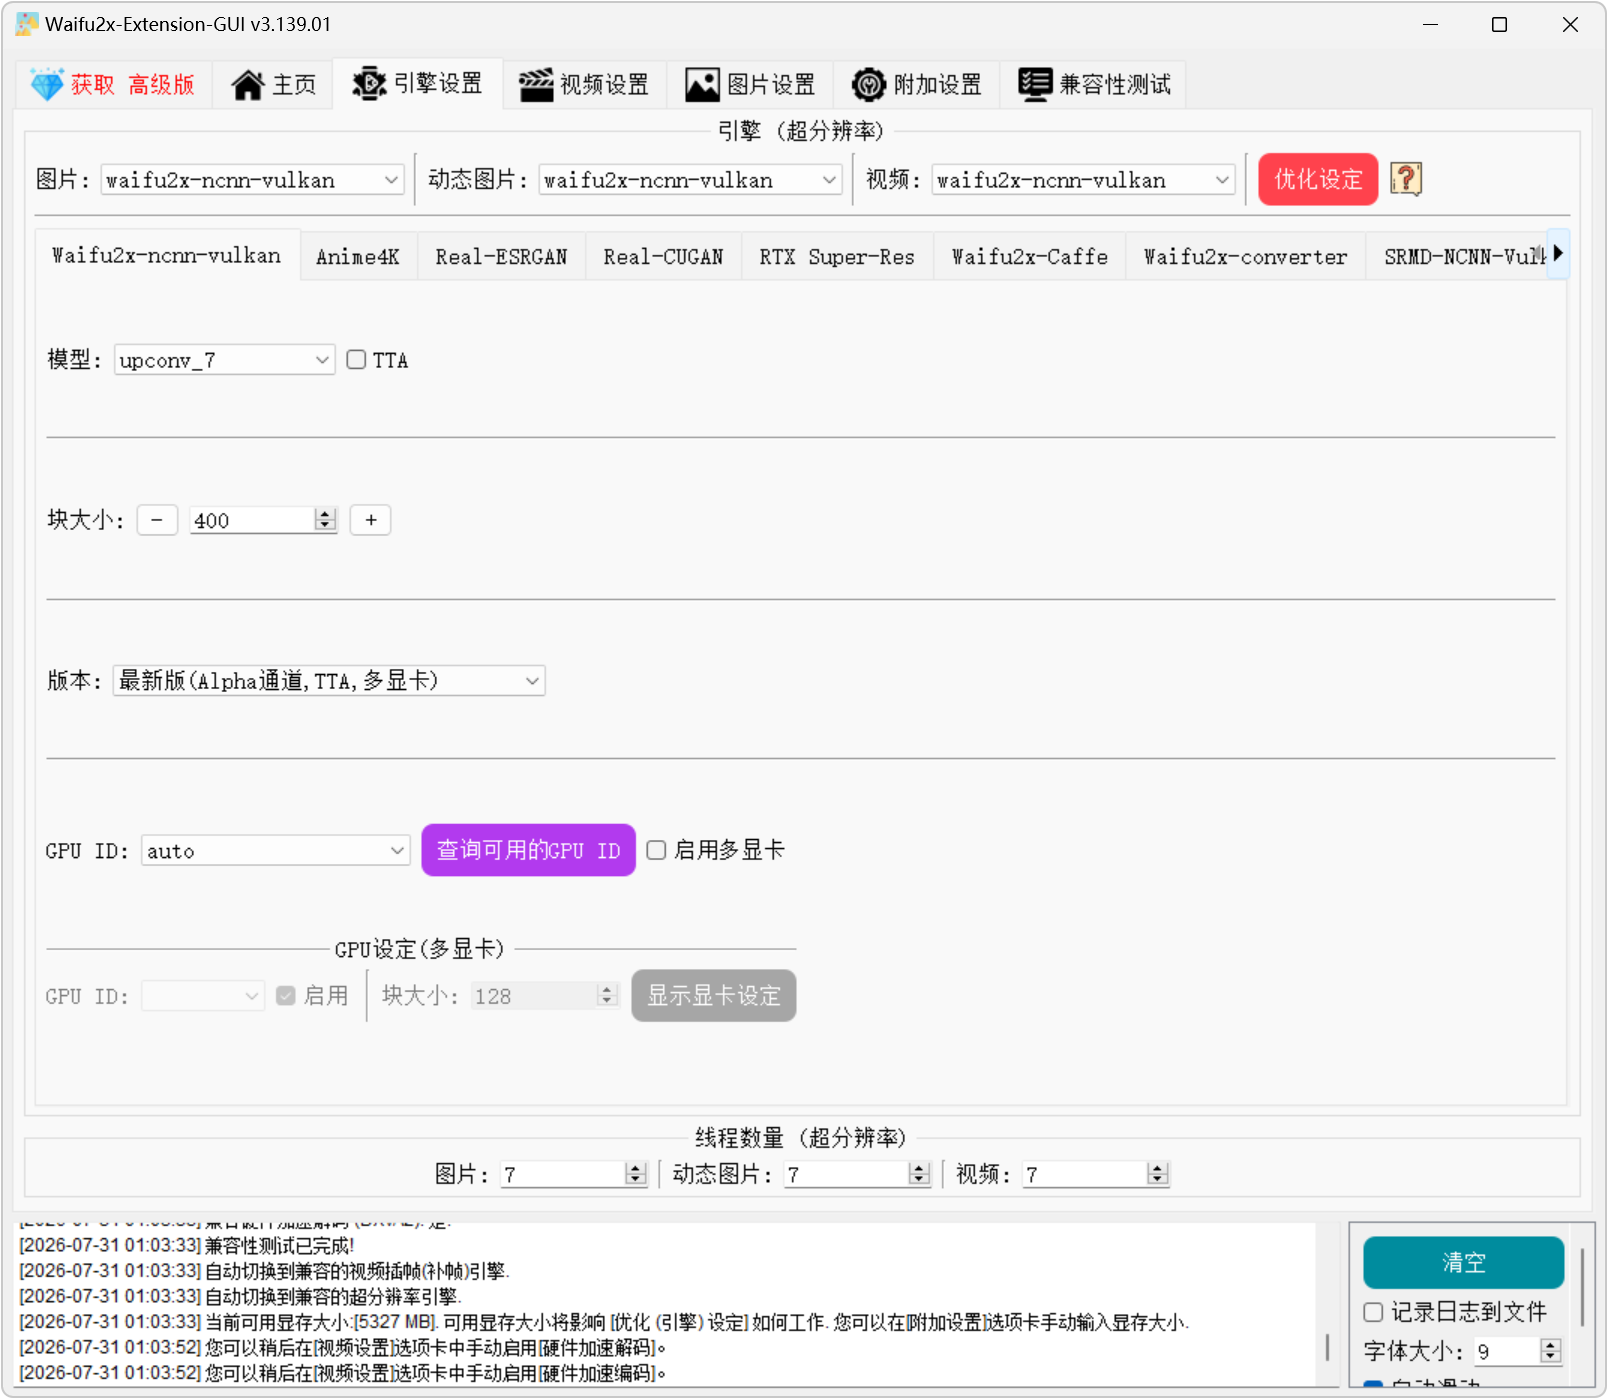Enable the 启用多显卡 checkbox
This screenshot has height=1399, width=1608.
(656, 850)
